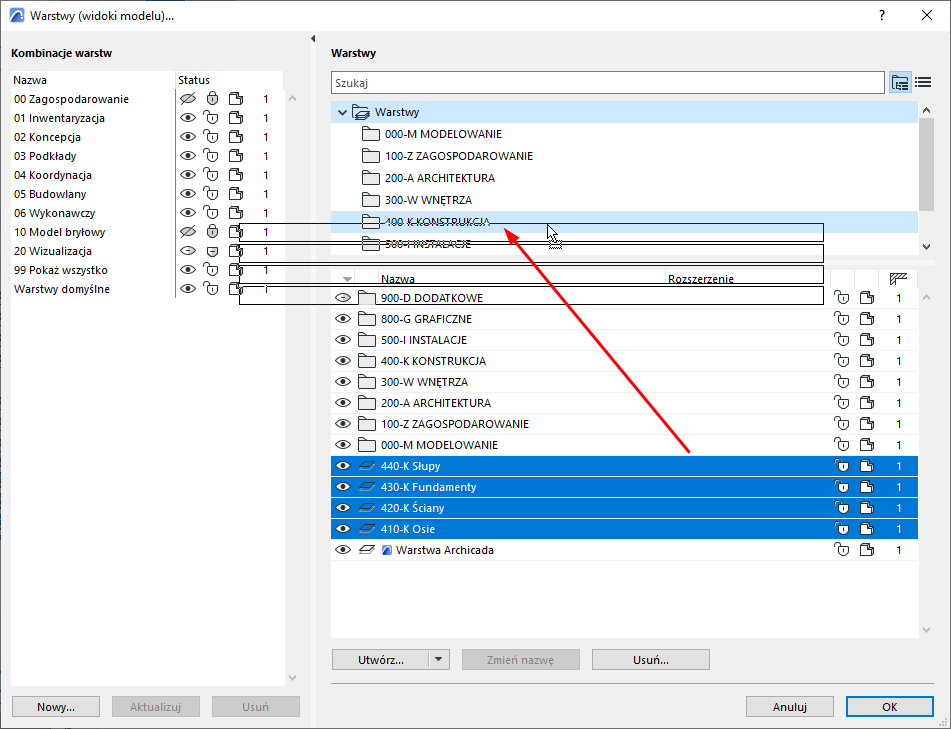Click intersection group column header icon
The width and height of the screenshot is (951, 729).
coord(898,279)
